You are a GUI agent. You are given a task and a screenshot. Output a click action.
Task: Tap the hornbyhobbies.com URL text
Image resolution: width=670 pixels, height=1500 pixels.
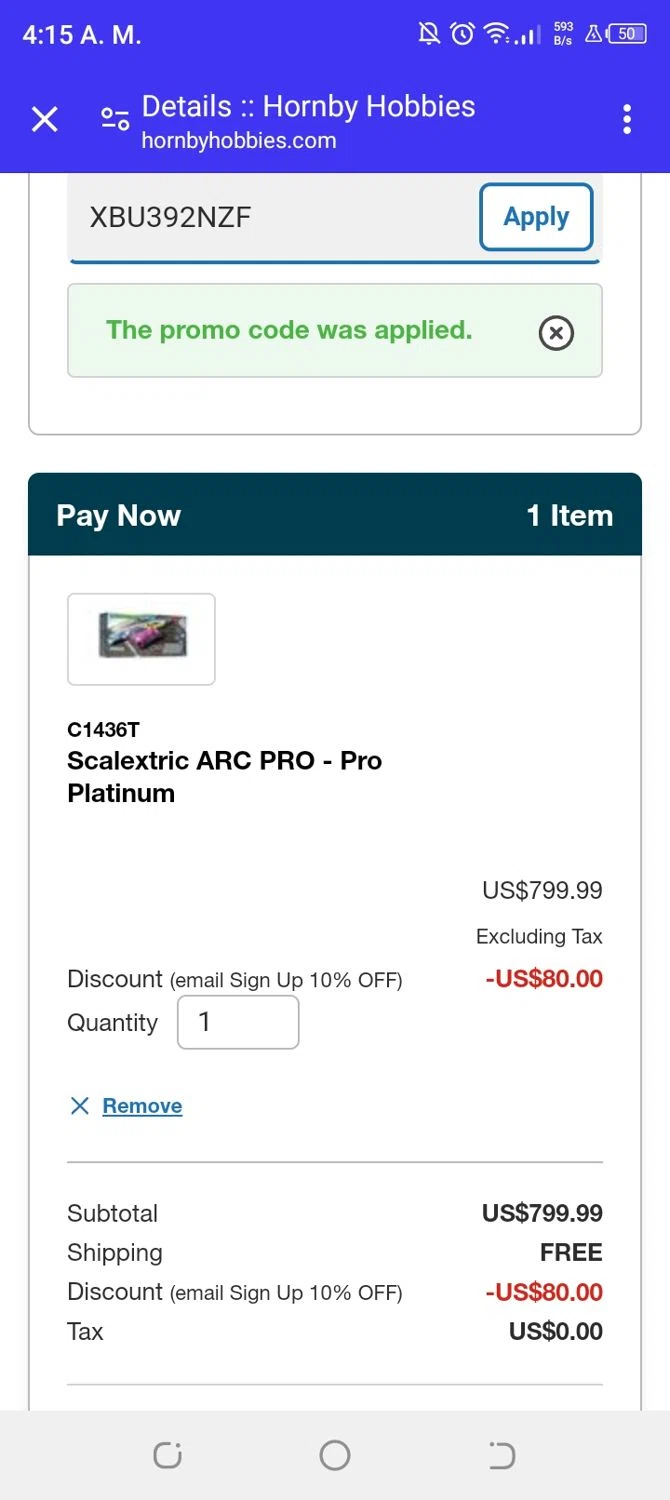239,141
